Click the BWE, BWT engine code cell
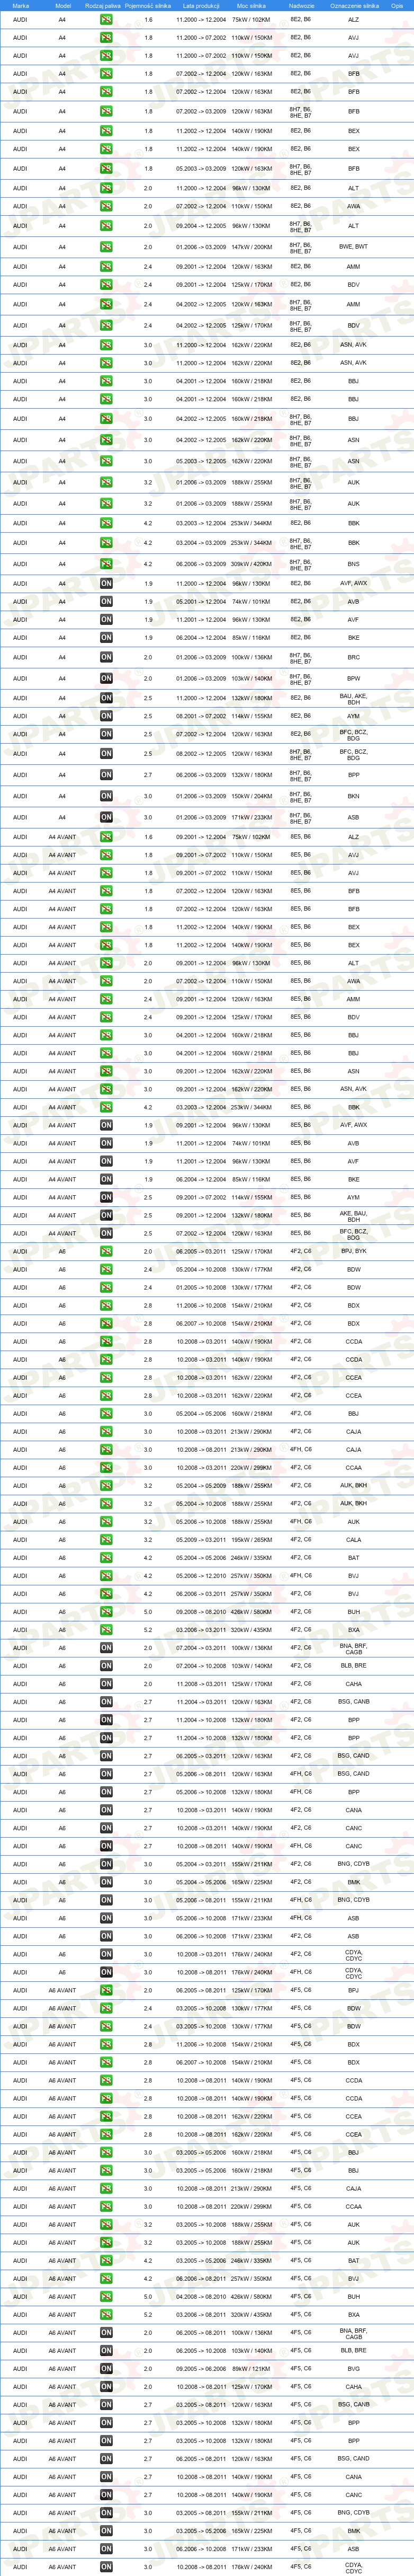 click(353, 247)
